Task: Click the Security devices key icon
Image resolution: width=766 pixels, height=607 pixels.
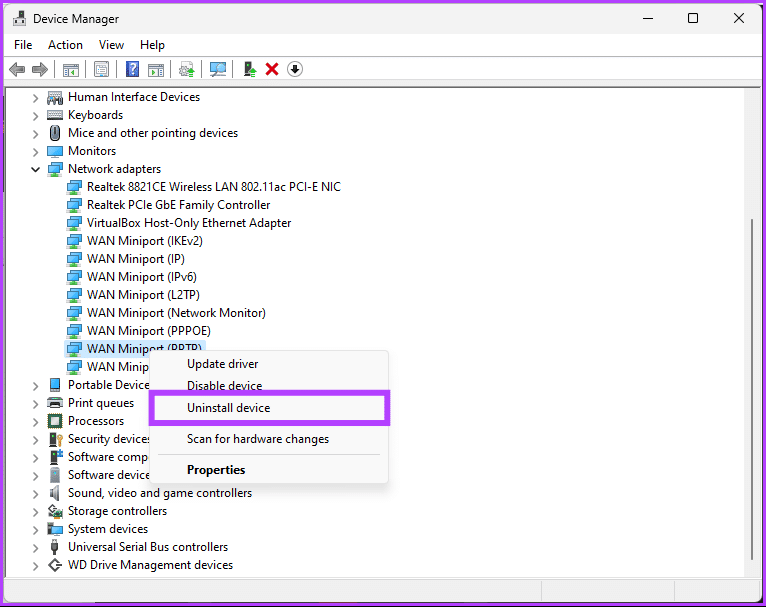Action: (56, 439)
